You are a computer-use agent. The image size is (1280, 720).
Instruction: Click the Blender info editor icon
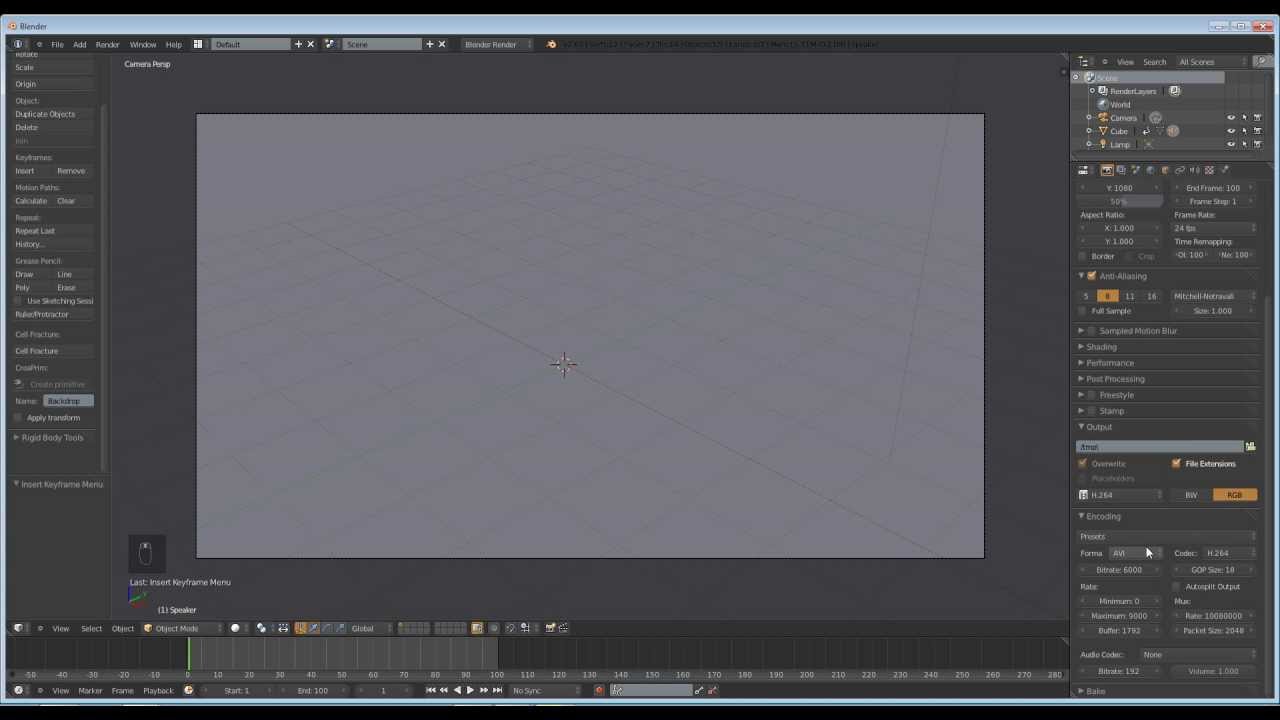click(x=19, y=44)
